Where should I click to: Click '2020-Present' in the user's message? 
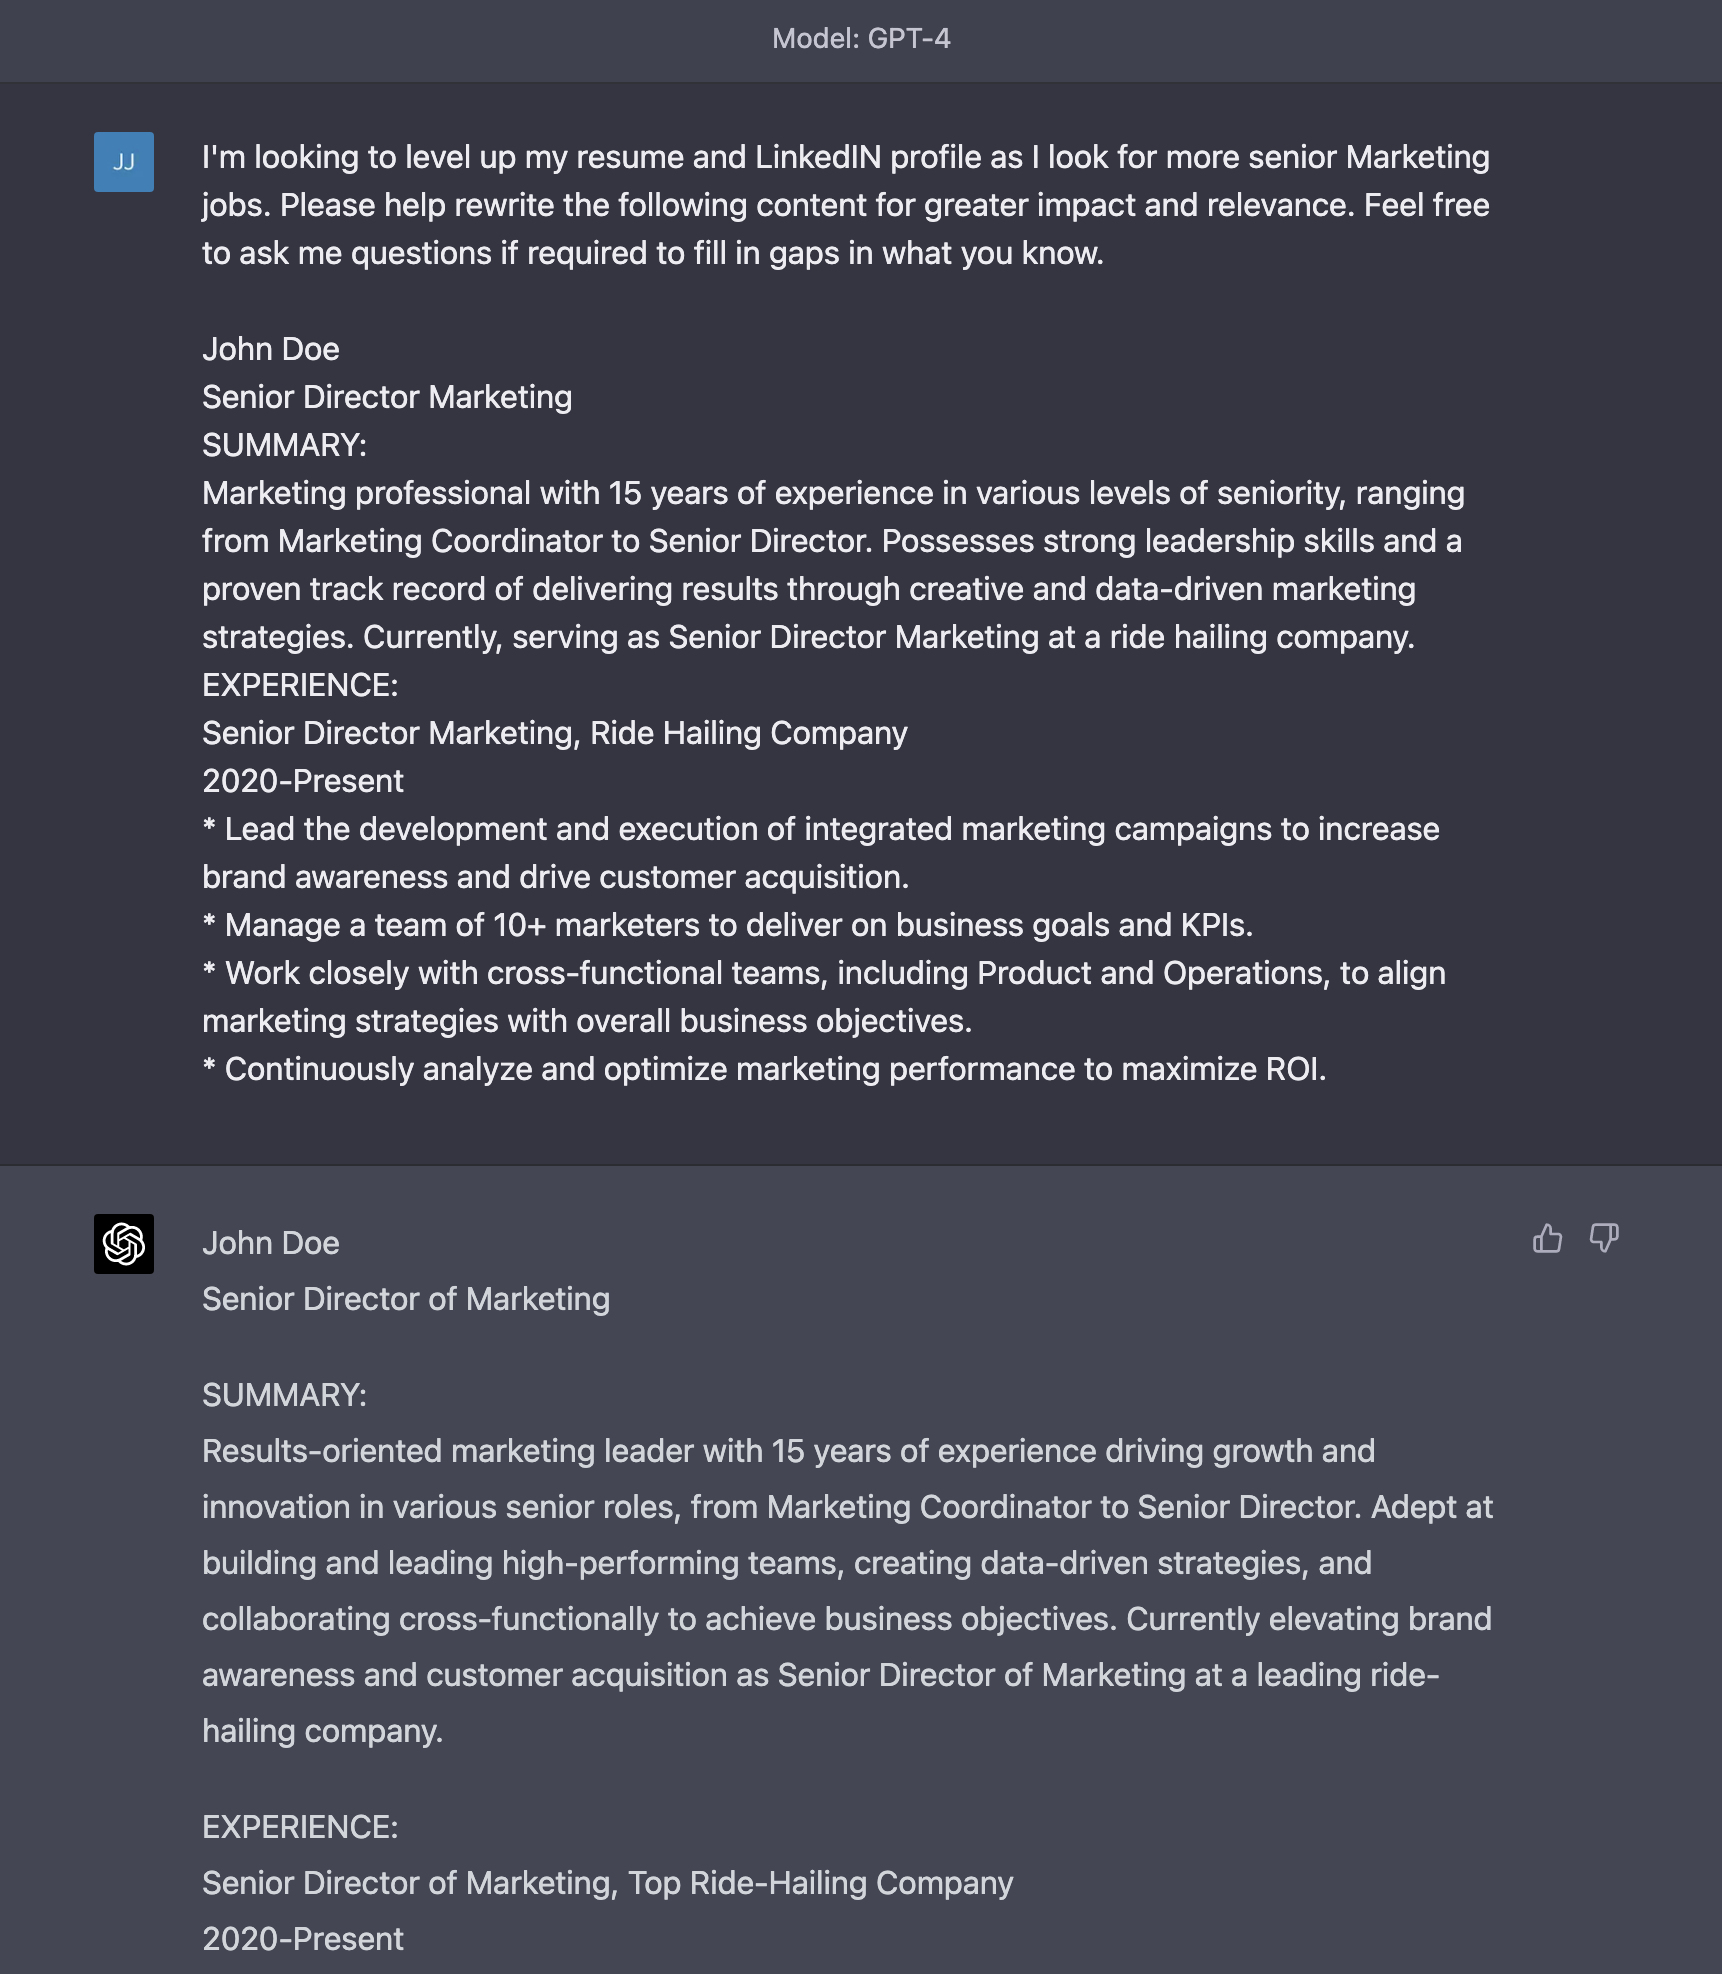tap(303, 781)
